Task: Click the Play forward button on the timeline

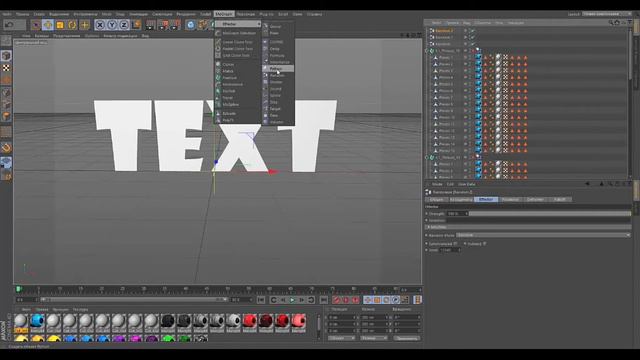Action: (x=292, y=300)
